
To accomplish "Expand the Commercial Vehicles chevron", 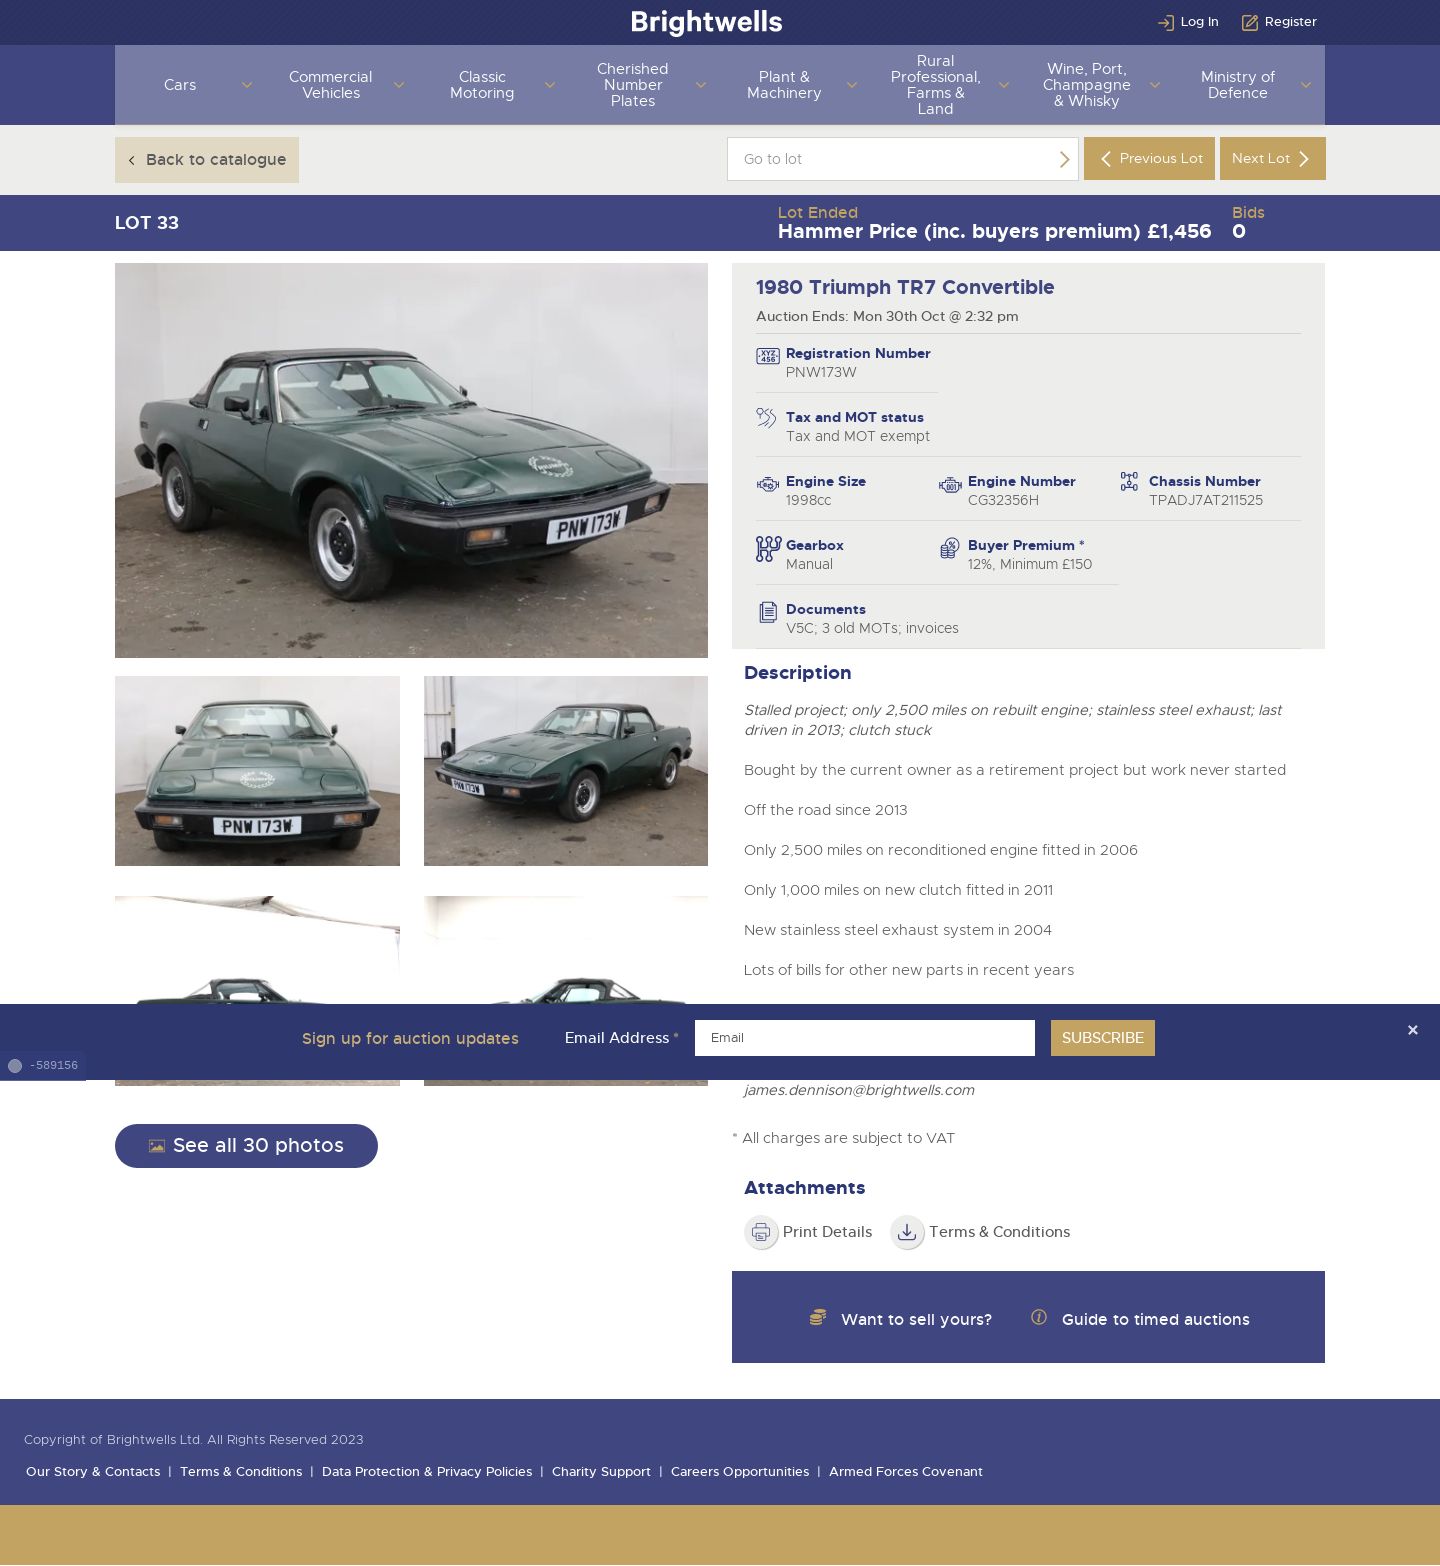I will coord(399,85).
